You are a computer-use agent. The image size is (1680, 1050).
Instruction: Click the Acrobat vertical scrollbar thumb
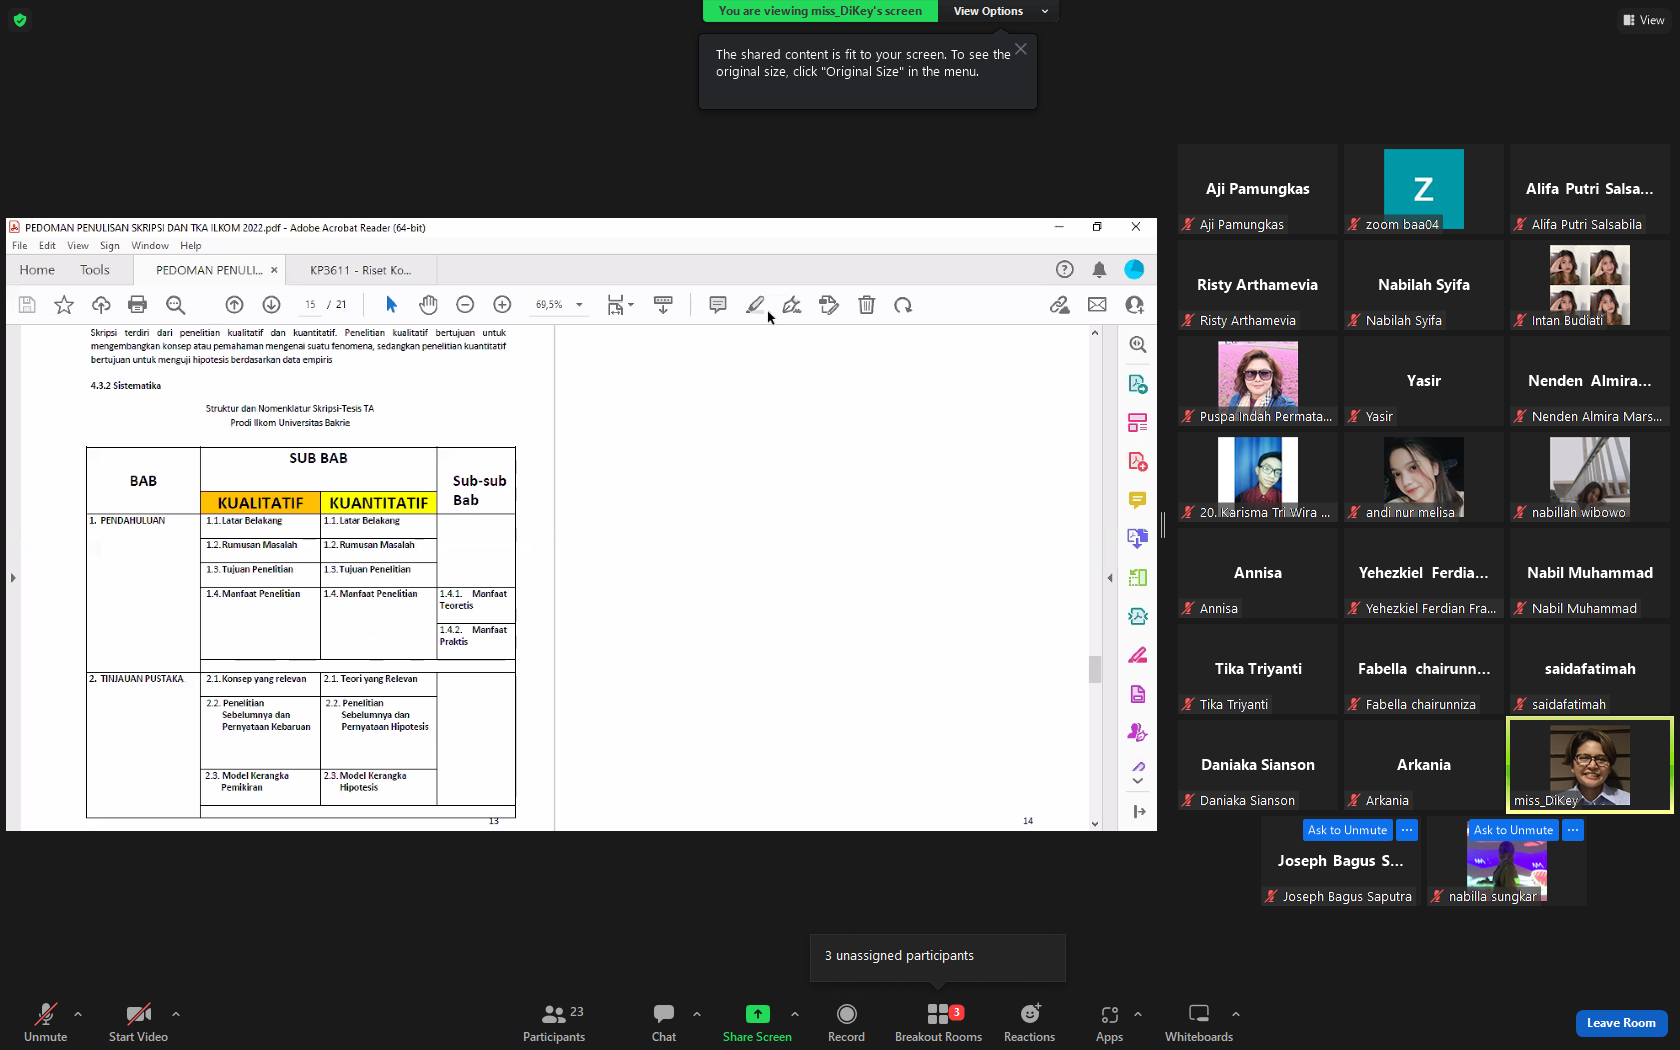[x=1095, y=668]
